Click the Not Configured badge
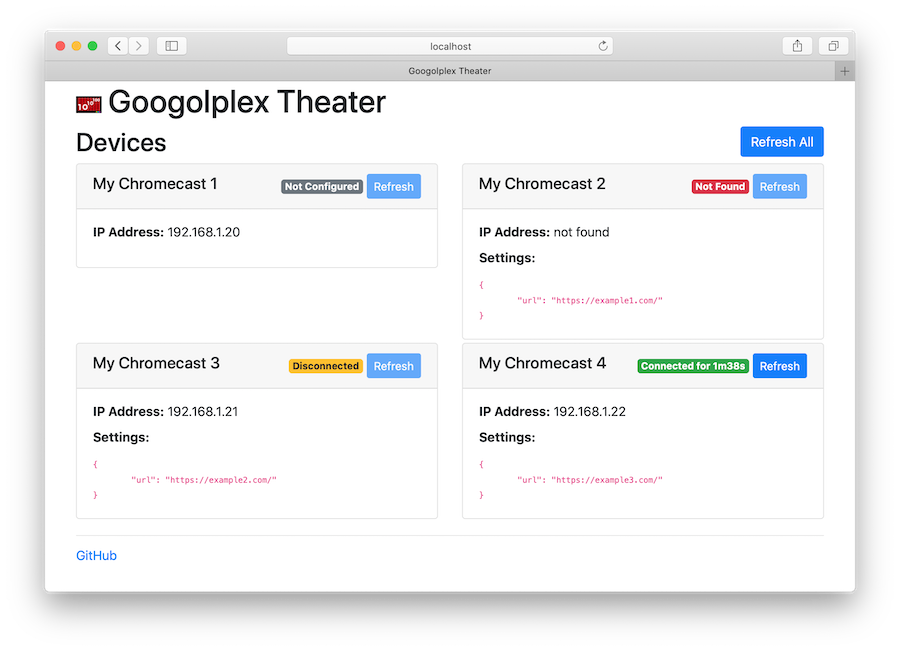The height and width of the screenshot is (651, 900). tap(322, 187)
